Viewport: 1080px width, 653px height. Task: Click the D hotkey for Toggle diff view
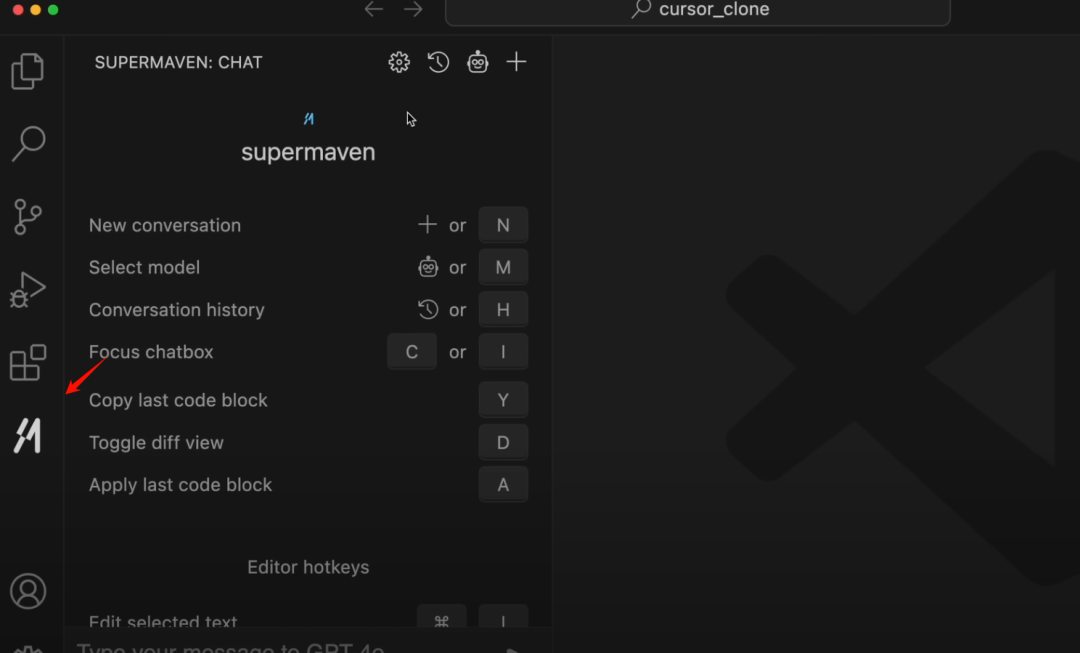click(x=503, y=442)
